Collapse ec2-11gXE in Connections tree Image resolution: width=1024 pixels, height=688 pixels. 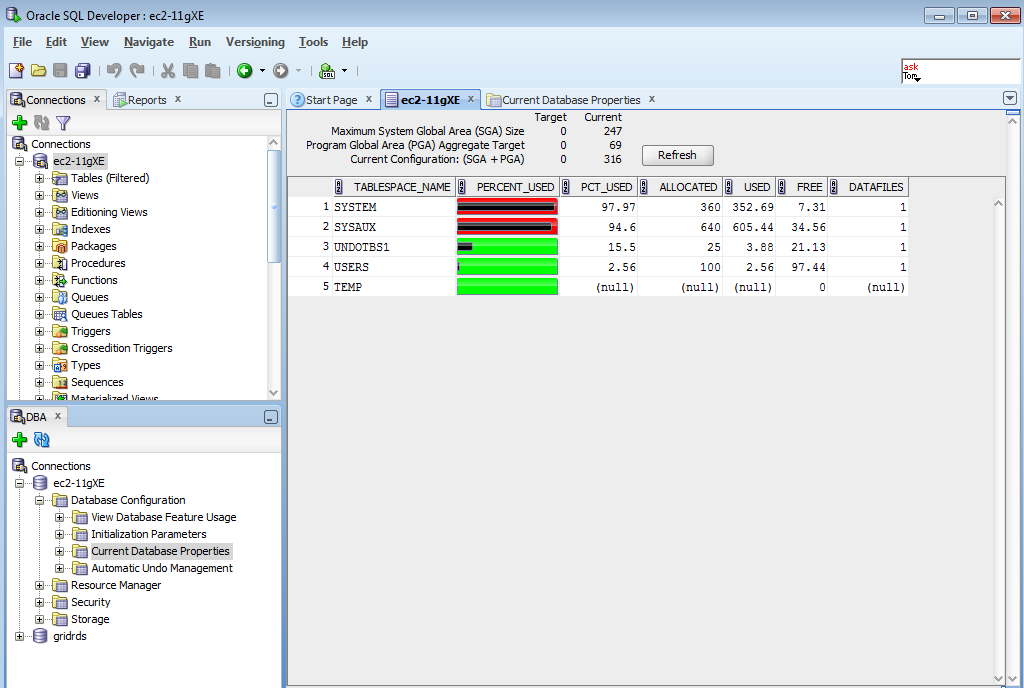click(20, 161)
